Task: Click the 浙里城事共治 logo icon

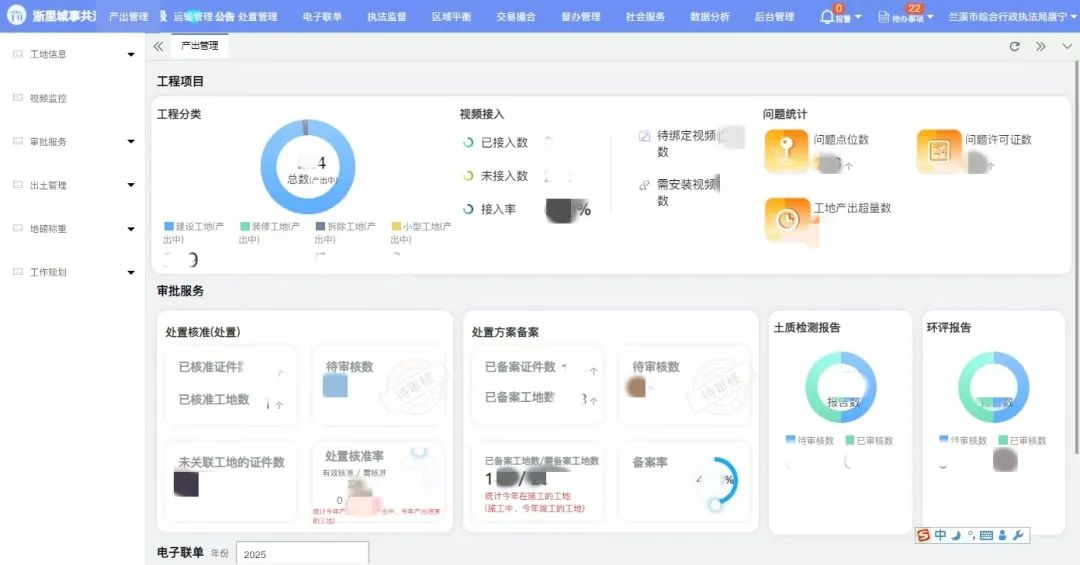Action: point(16,16)
